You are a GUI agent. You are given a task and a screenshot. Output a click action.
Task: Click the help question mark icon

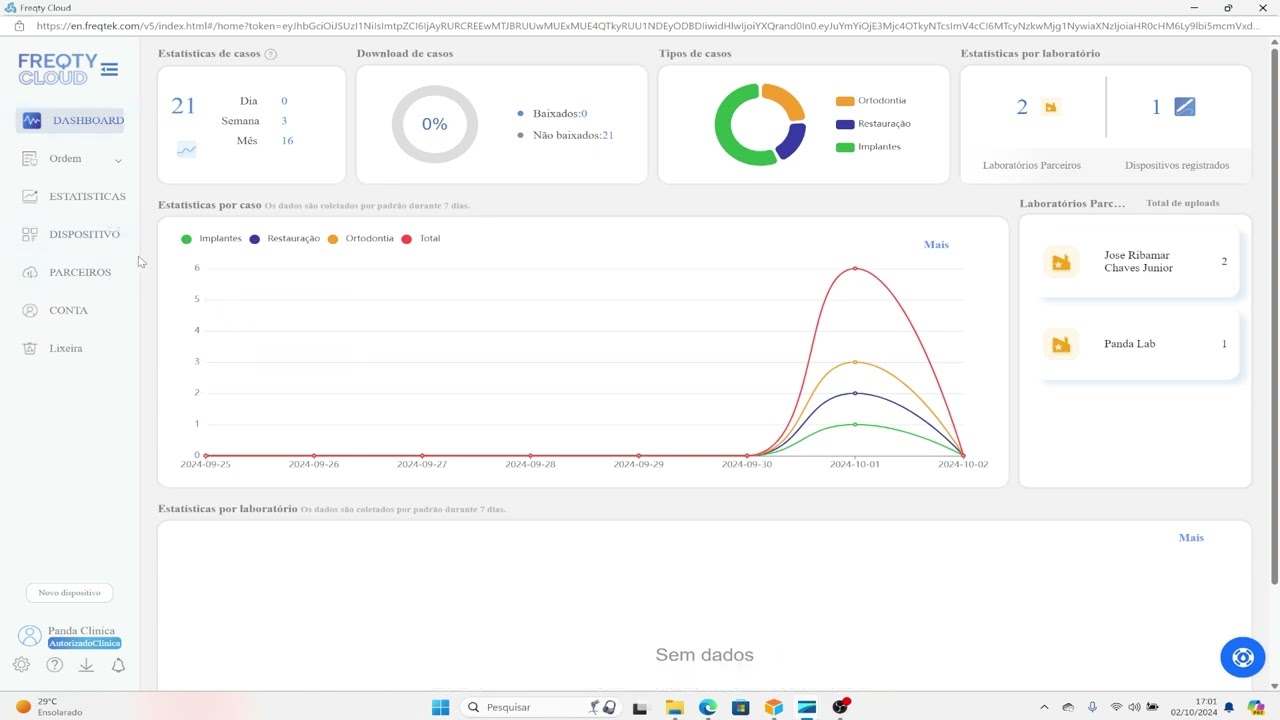pyautogui.click(x=54, y=665)
